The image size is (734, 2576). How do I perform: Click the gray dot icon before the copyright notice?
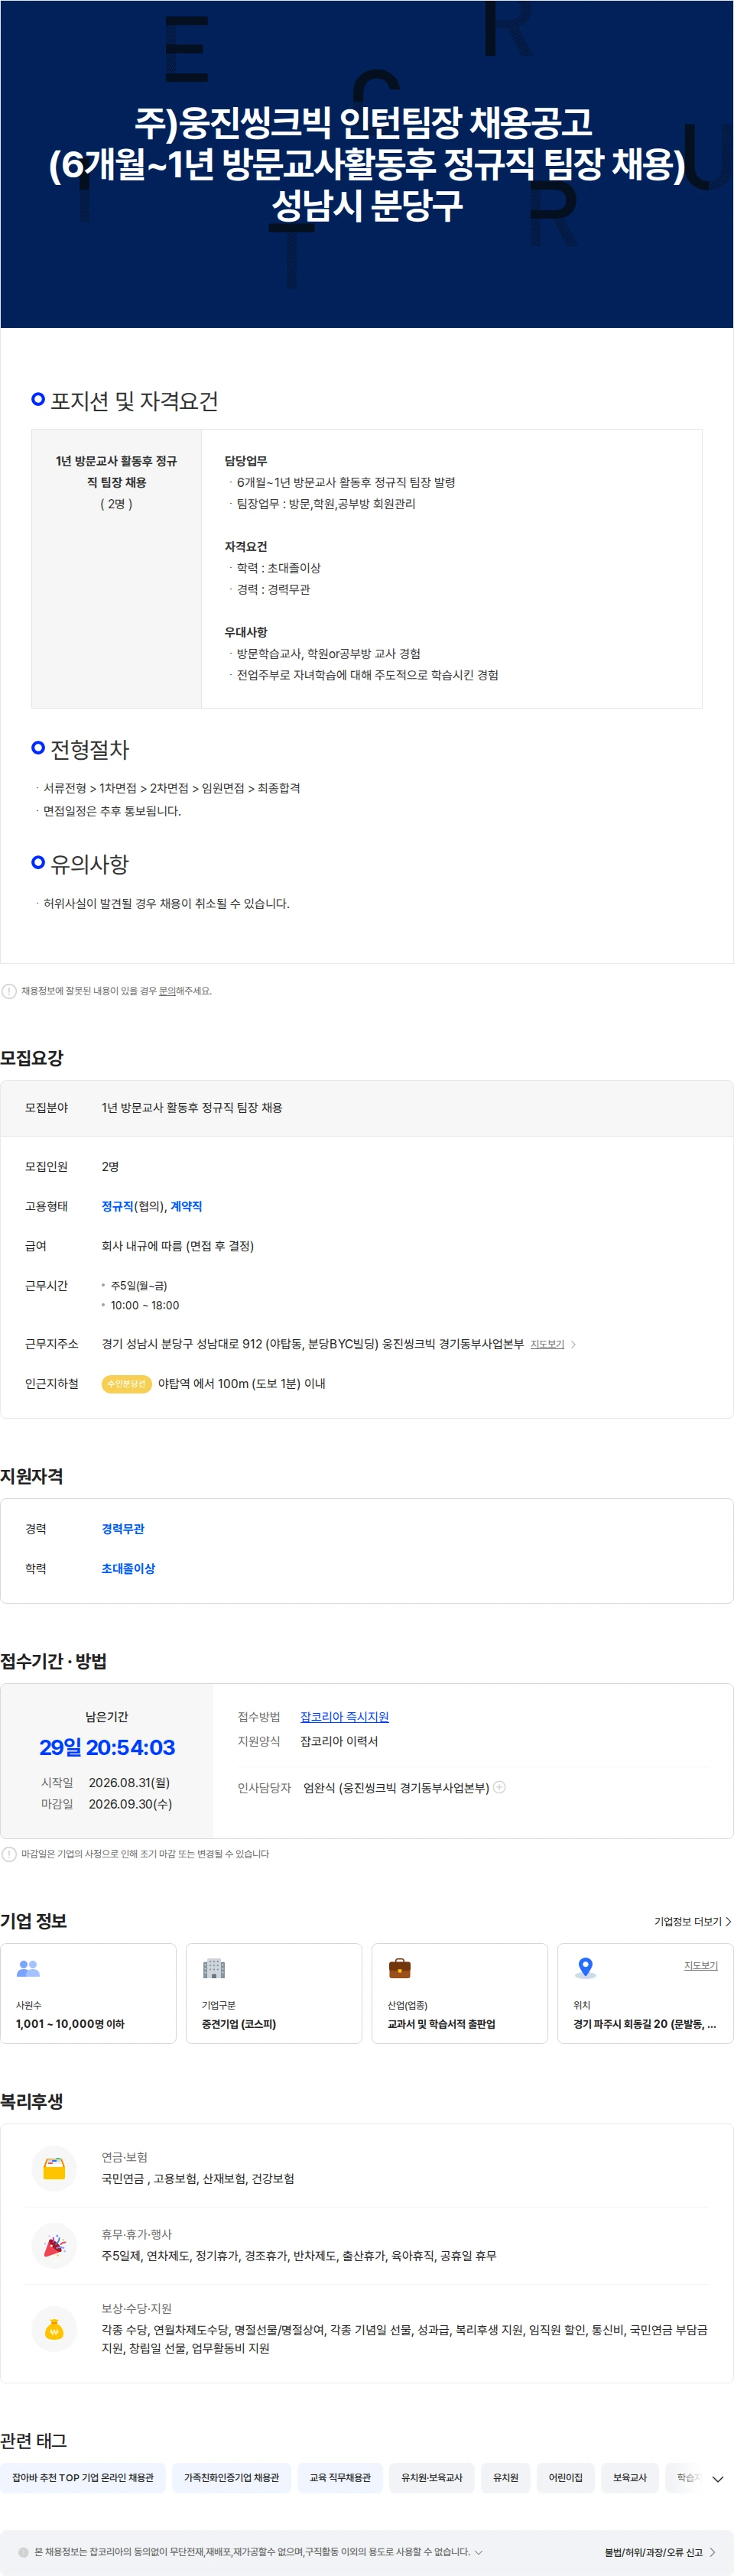click(24, 2552)
